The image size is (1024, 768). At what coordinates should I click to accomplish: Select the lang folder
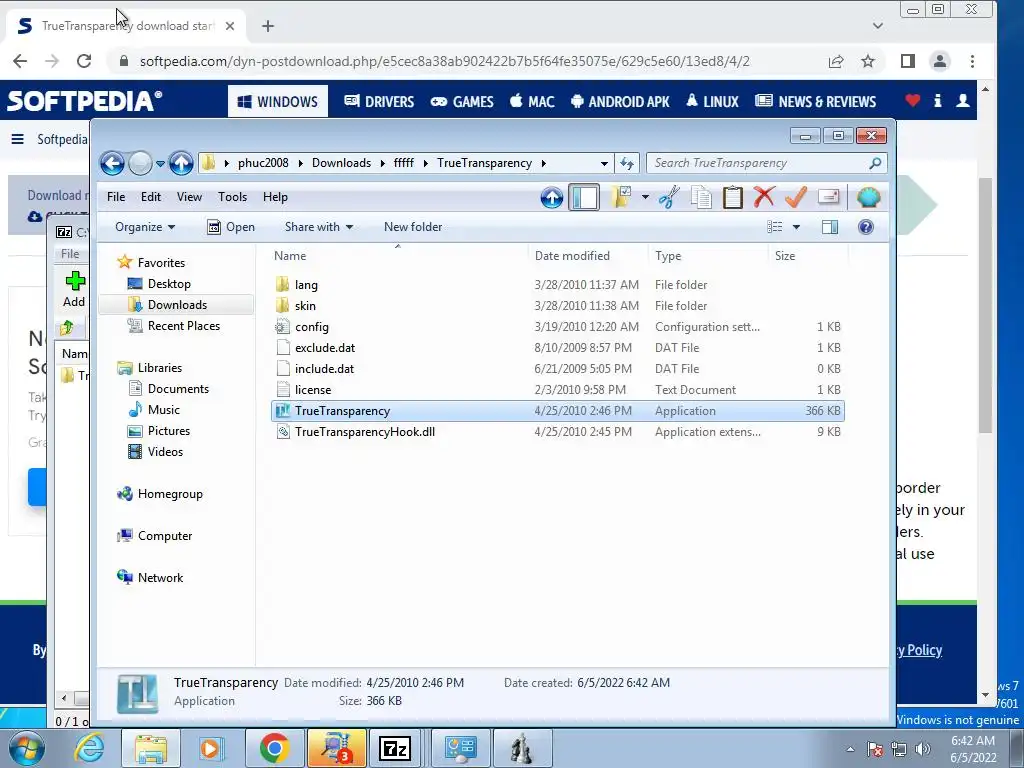[558, 285]
